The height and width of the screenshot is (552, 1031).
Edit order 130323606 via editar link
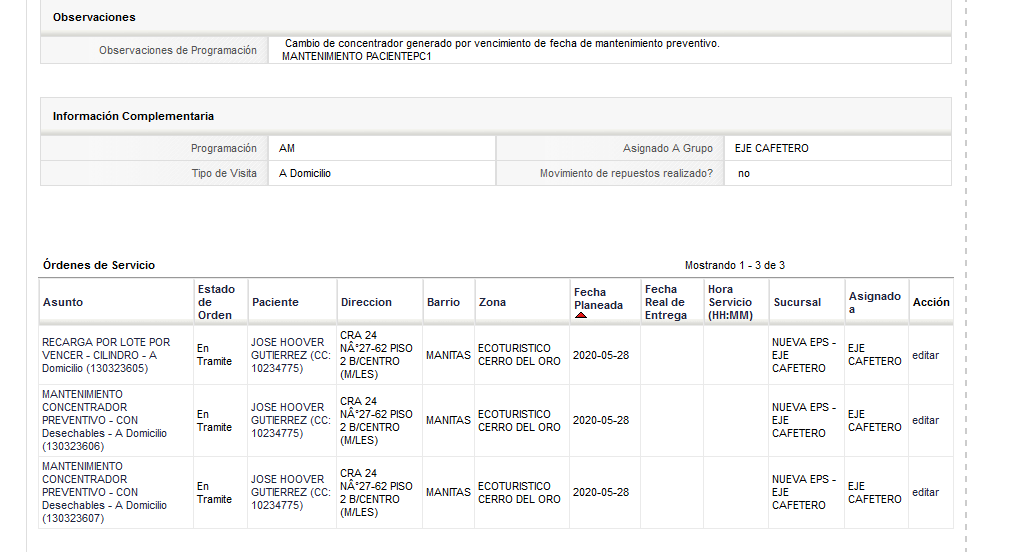(x=925, y=421)
